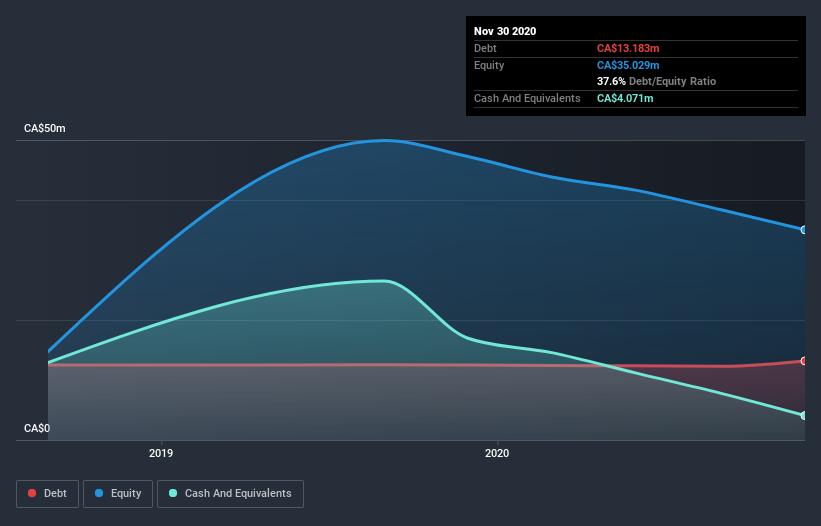Click the 2020 x-axis label
821x526 pixels.
497,453
